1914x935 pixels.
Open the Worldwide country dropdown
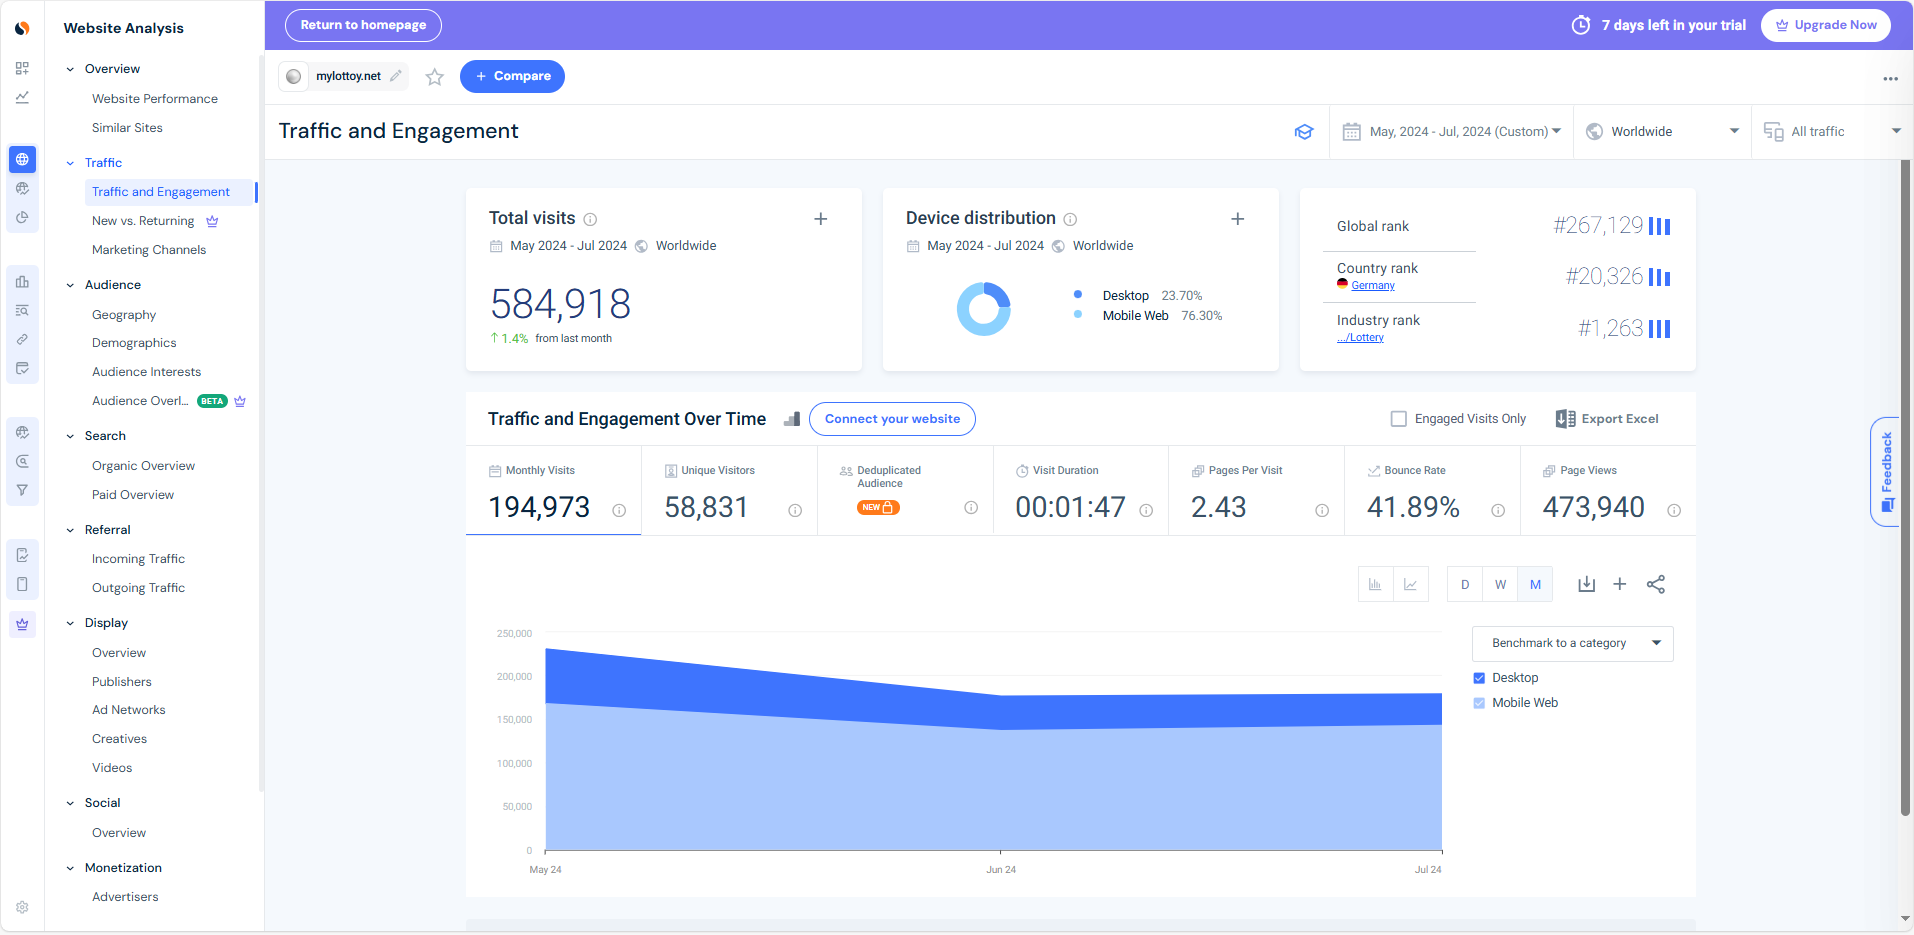[1662, 132]
